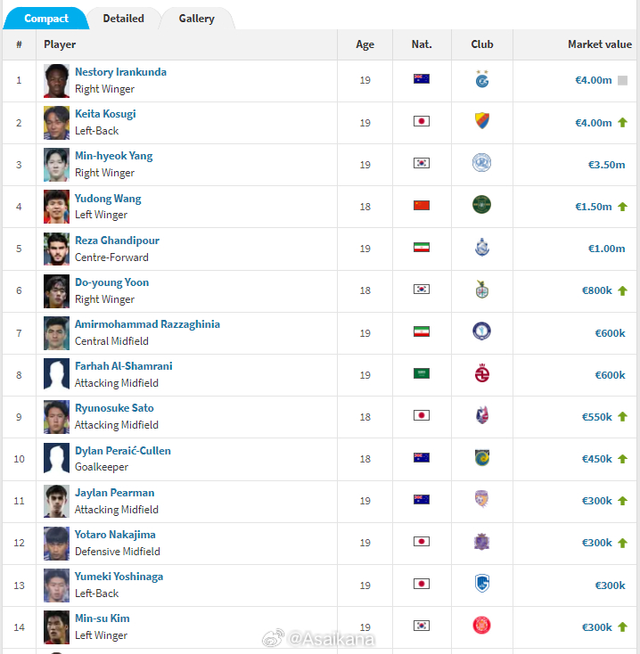The image size is (640, 654).
Task: Sort players by Age column header
Action: coord(365,44)
